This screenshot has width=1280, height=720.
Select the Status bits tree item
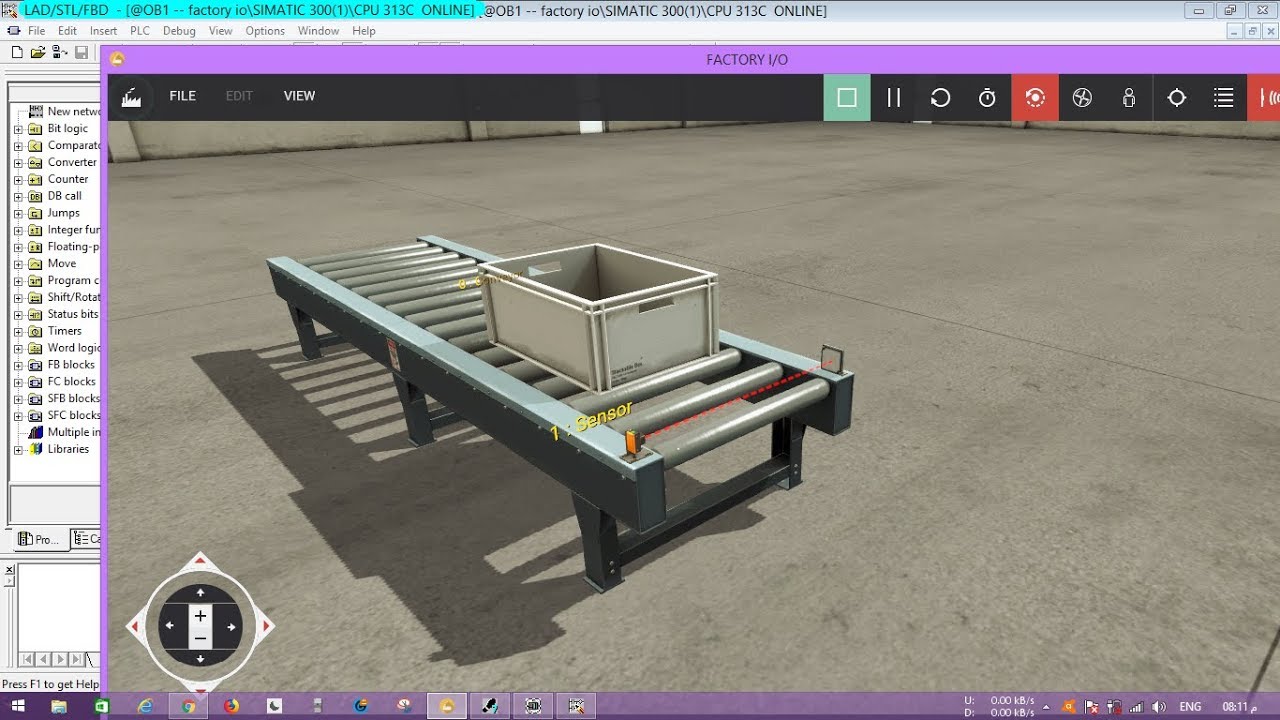[73, 314]
